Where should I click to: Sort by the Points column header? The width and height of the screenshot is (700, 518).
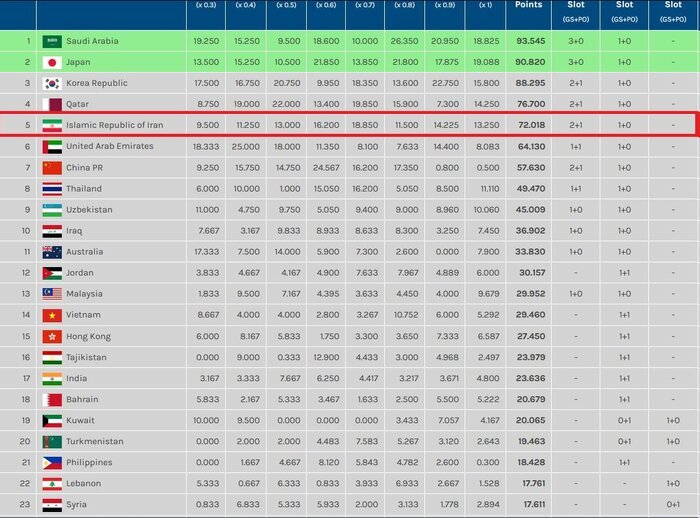click(530, 6)
